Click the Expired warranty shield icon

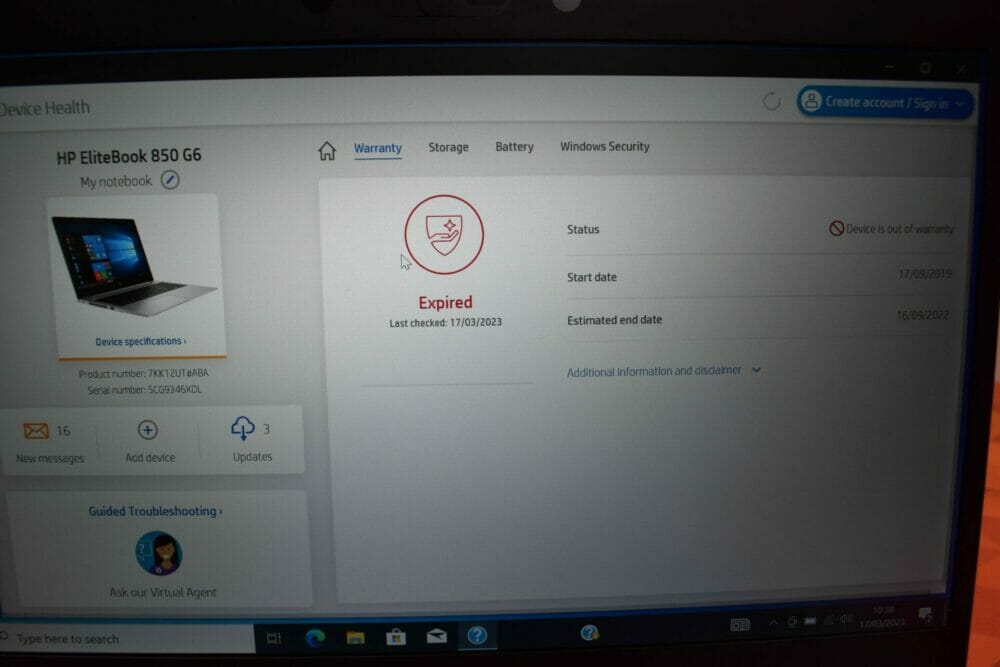click(x=444, y=235)
